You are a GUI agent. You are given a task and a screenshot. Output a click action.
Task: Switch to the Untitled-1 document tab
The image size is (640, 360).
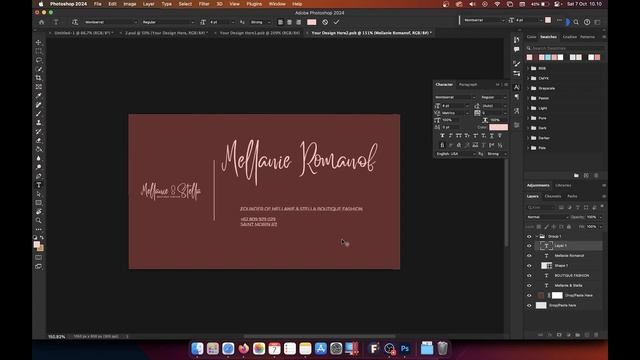84,33
